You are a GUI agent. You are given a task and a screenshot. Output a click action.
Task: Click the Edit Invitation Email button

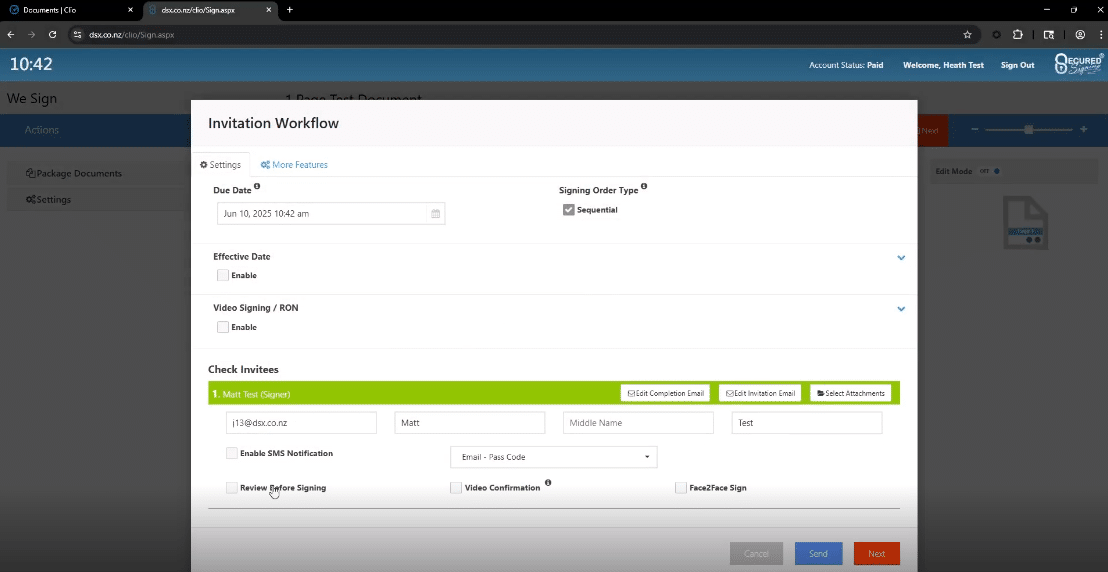pos(760,393)
